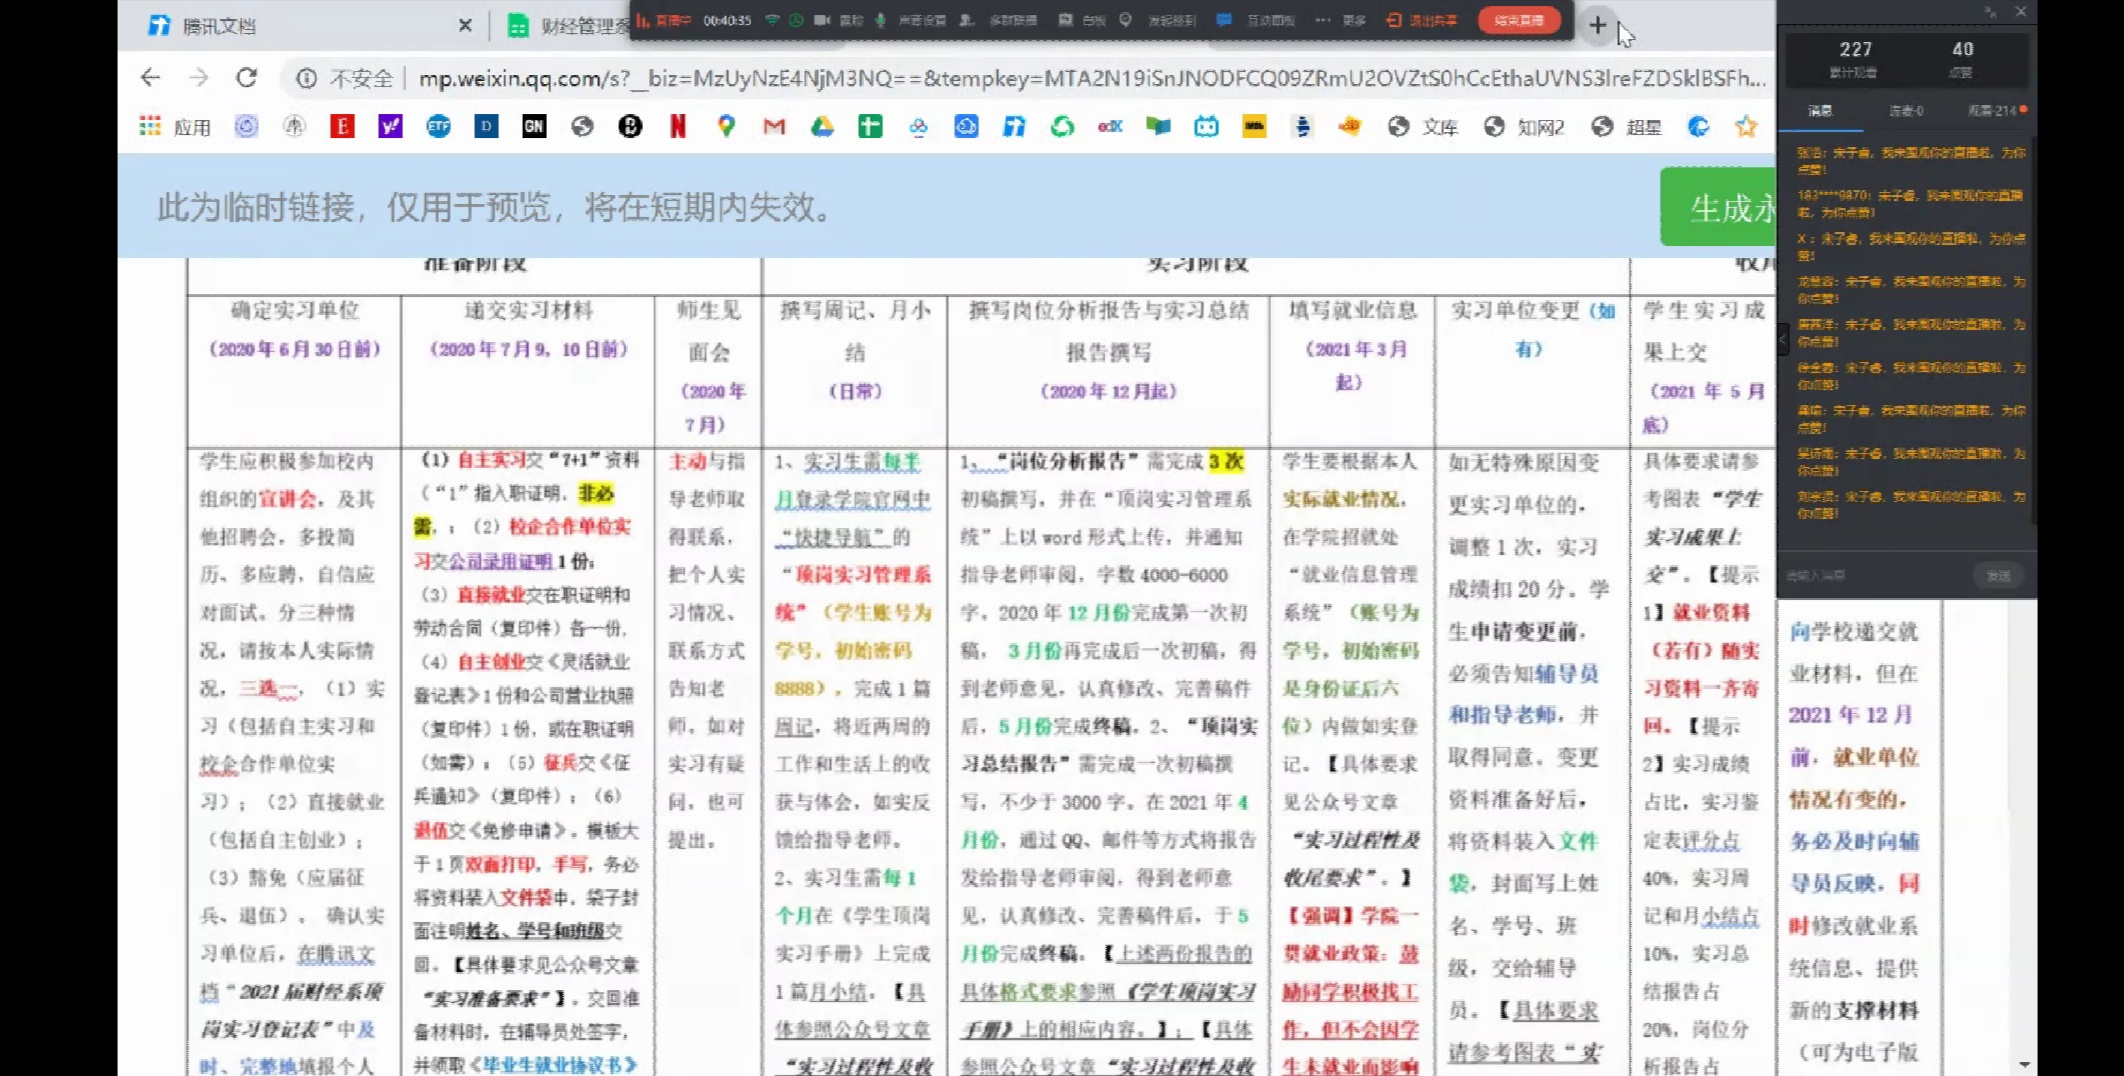Image resolution: width=2124 pixels, height=1076 pixels.
Task: Open the Netflix bookmark icon
Action: 678,126
